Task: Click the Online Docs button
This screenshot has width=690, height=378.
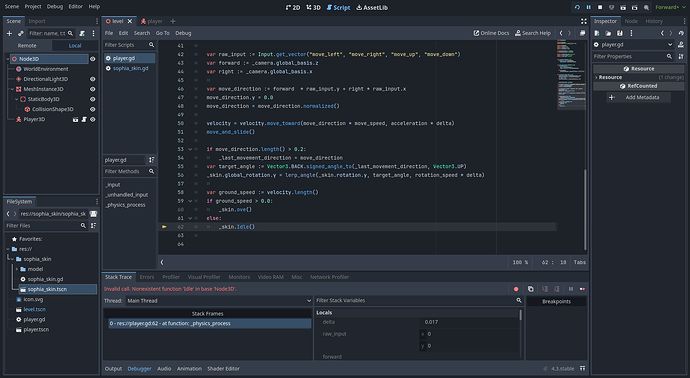Action: click(x=491, y=33)
